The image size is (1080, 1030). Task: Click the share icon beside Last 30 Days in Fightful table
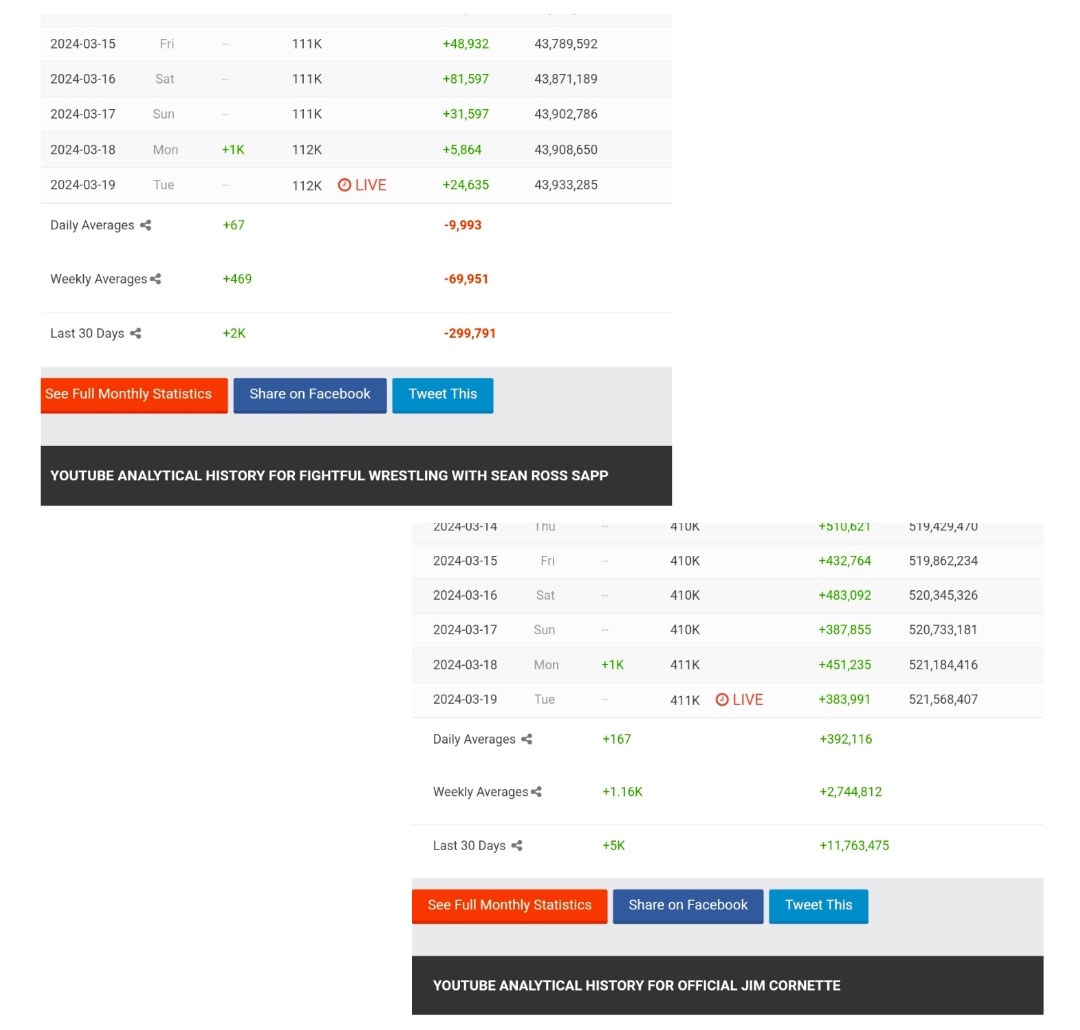point(136,333)
